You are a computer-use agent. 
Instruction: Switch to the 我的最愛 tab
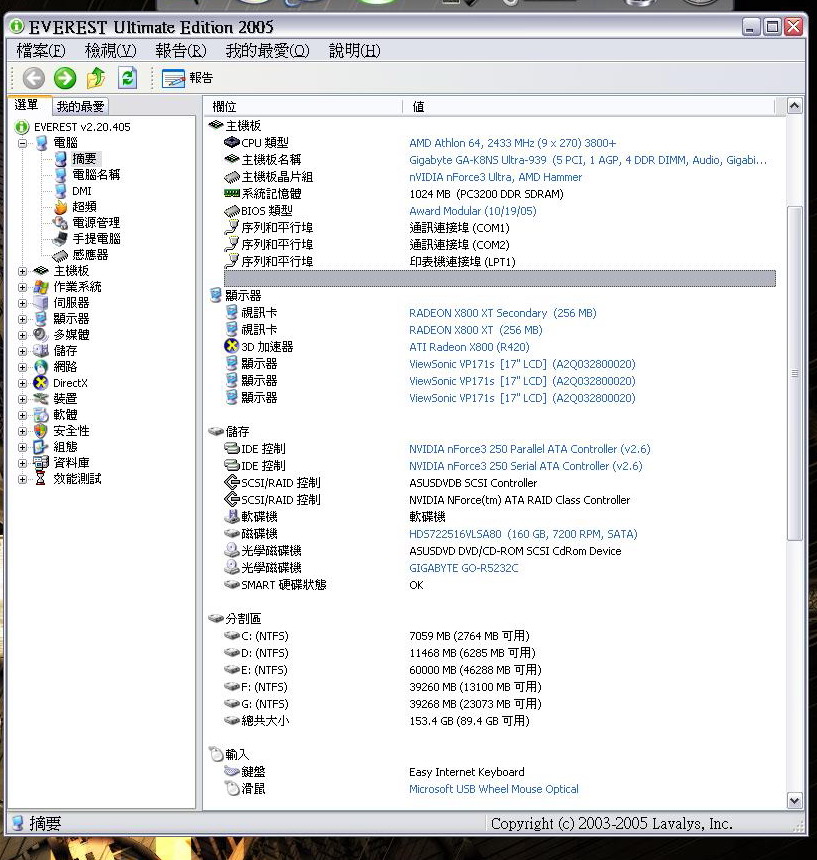[80, 106]
